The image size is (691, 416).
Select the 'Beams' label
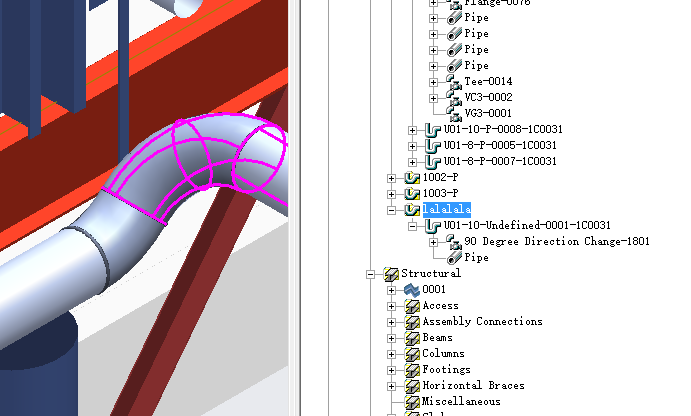pos(437,337)
